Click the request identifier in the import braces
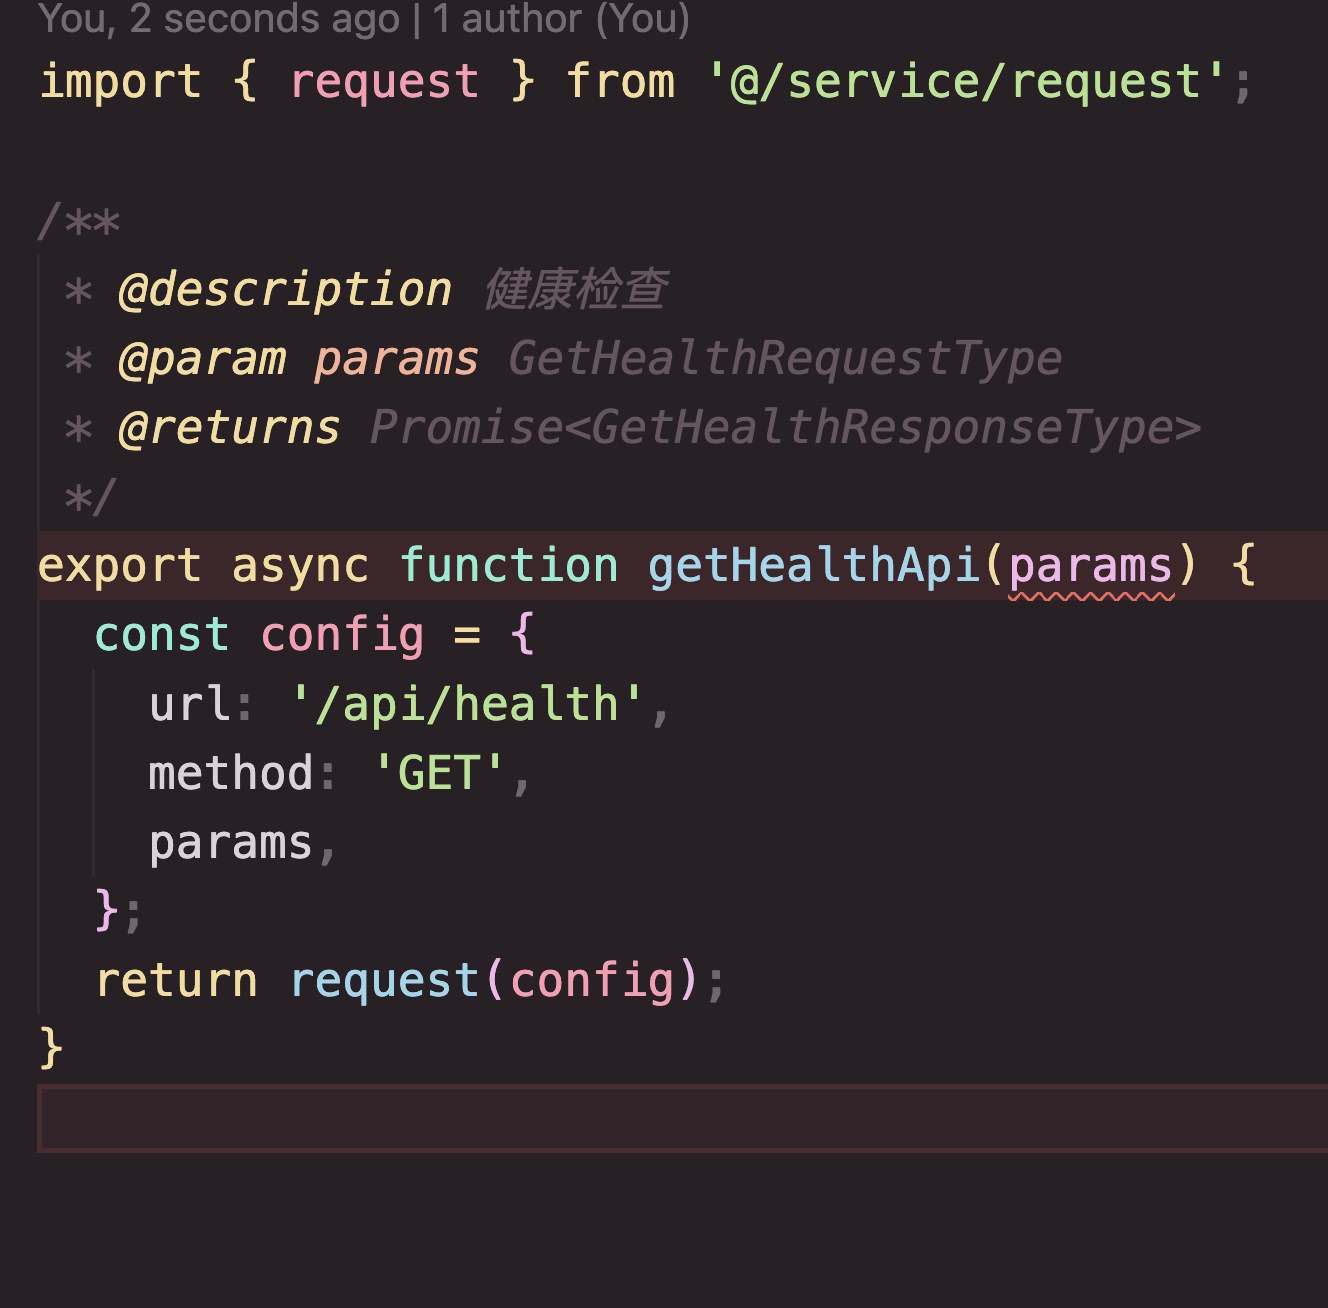This screenshot has width=1328, height=1308. point(384,82)
